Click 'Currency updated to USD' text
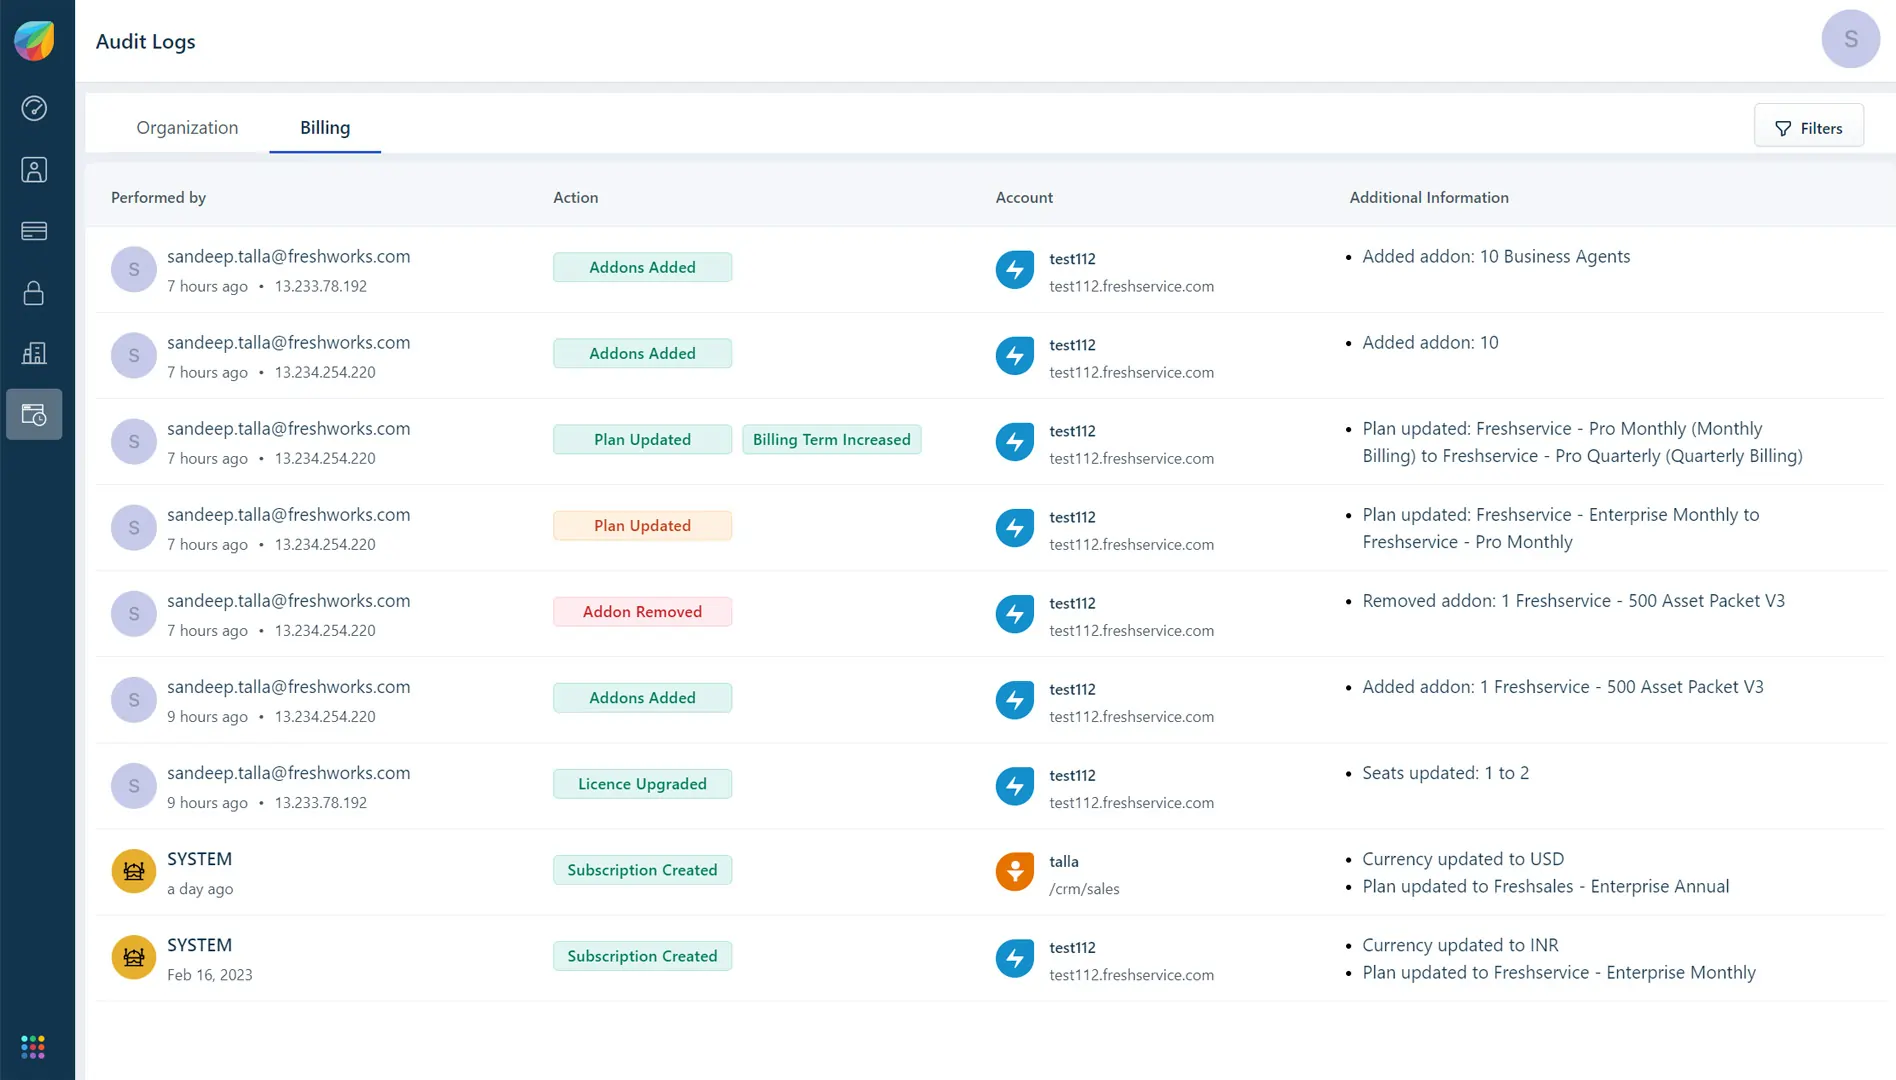Viewport: 1896px width, 1080px height. (1462, 859)
